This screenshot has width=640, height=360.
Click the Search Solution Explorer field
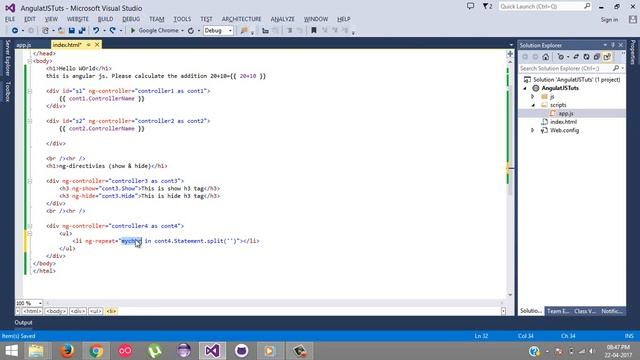coord(571,68)
